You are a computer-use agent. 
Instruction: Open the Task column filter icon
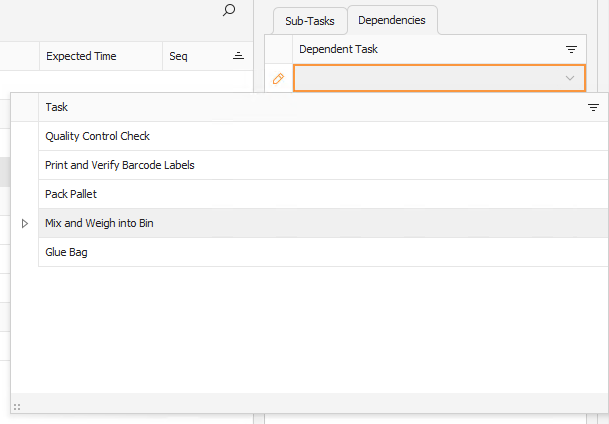(593, 107)
